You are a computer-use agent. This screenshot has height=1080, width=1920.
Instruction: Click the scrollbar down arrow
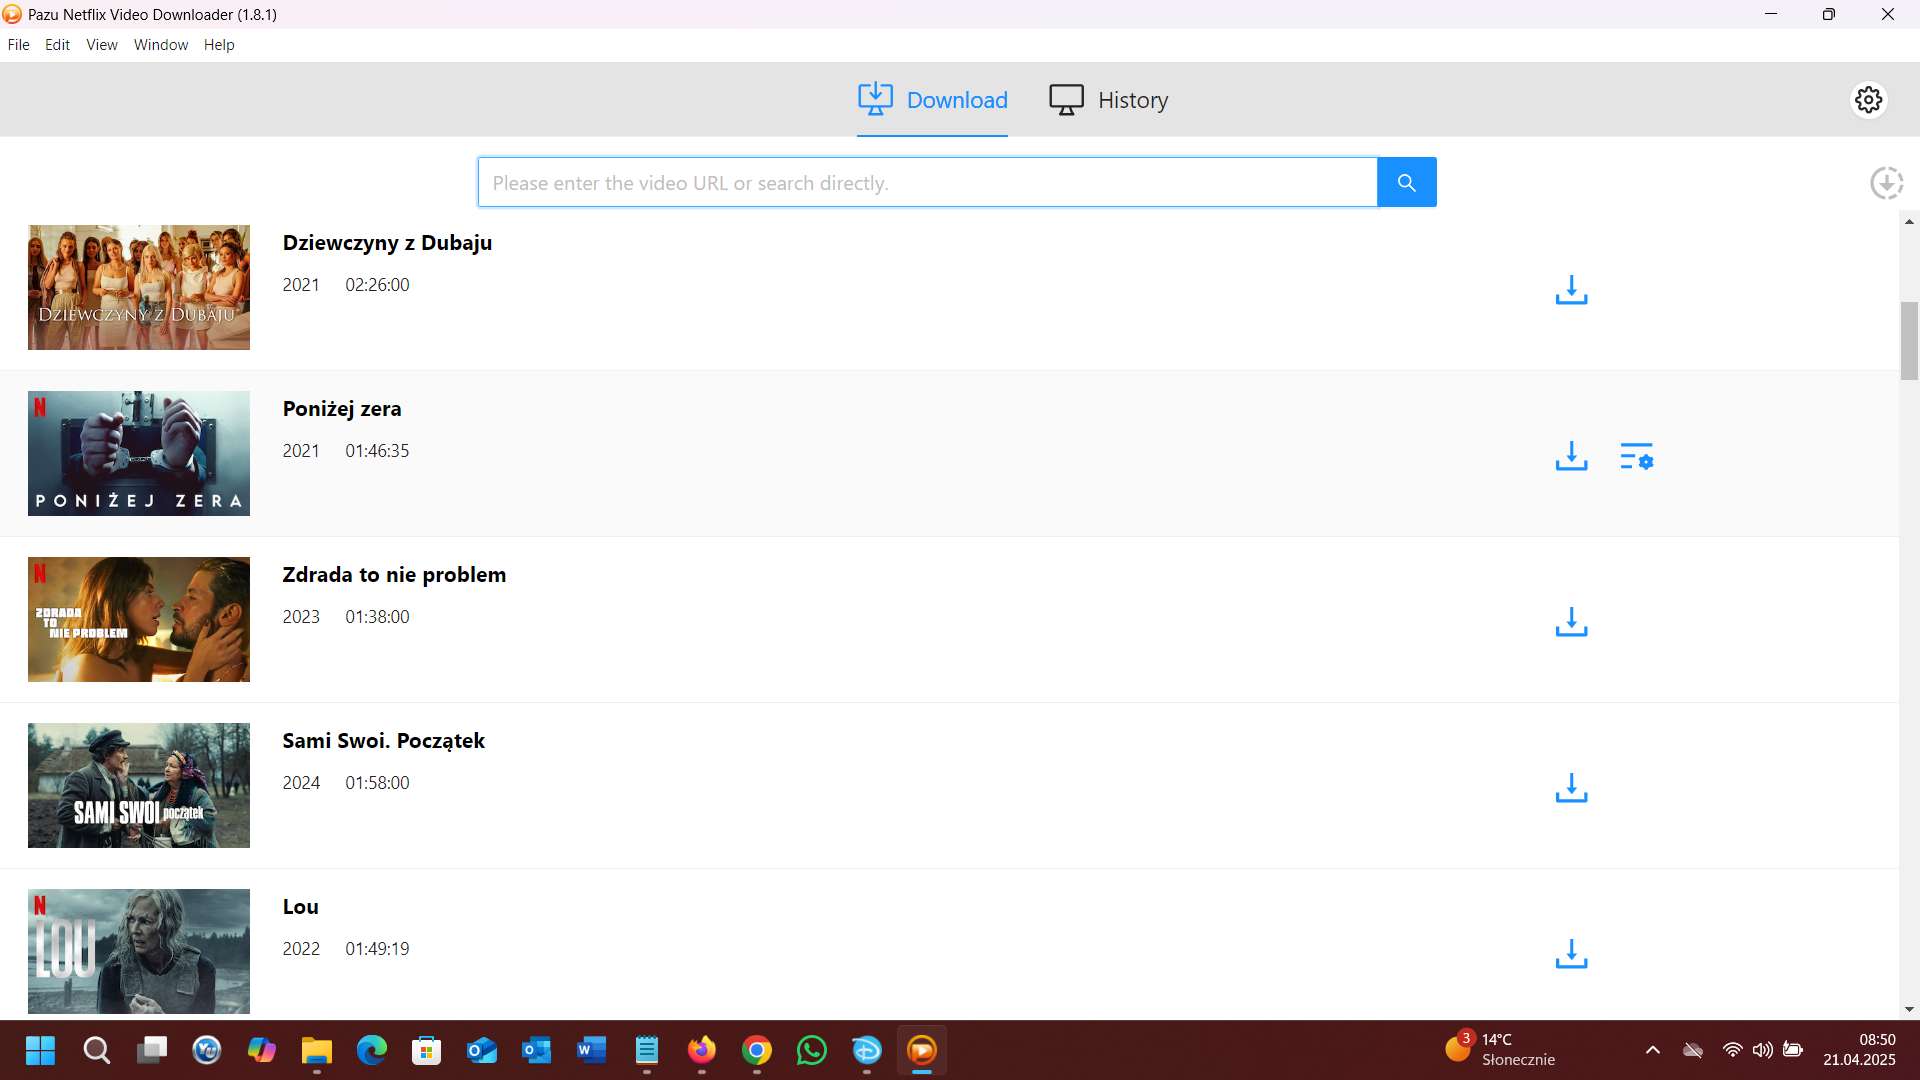[1909, 1009]
